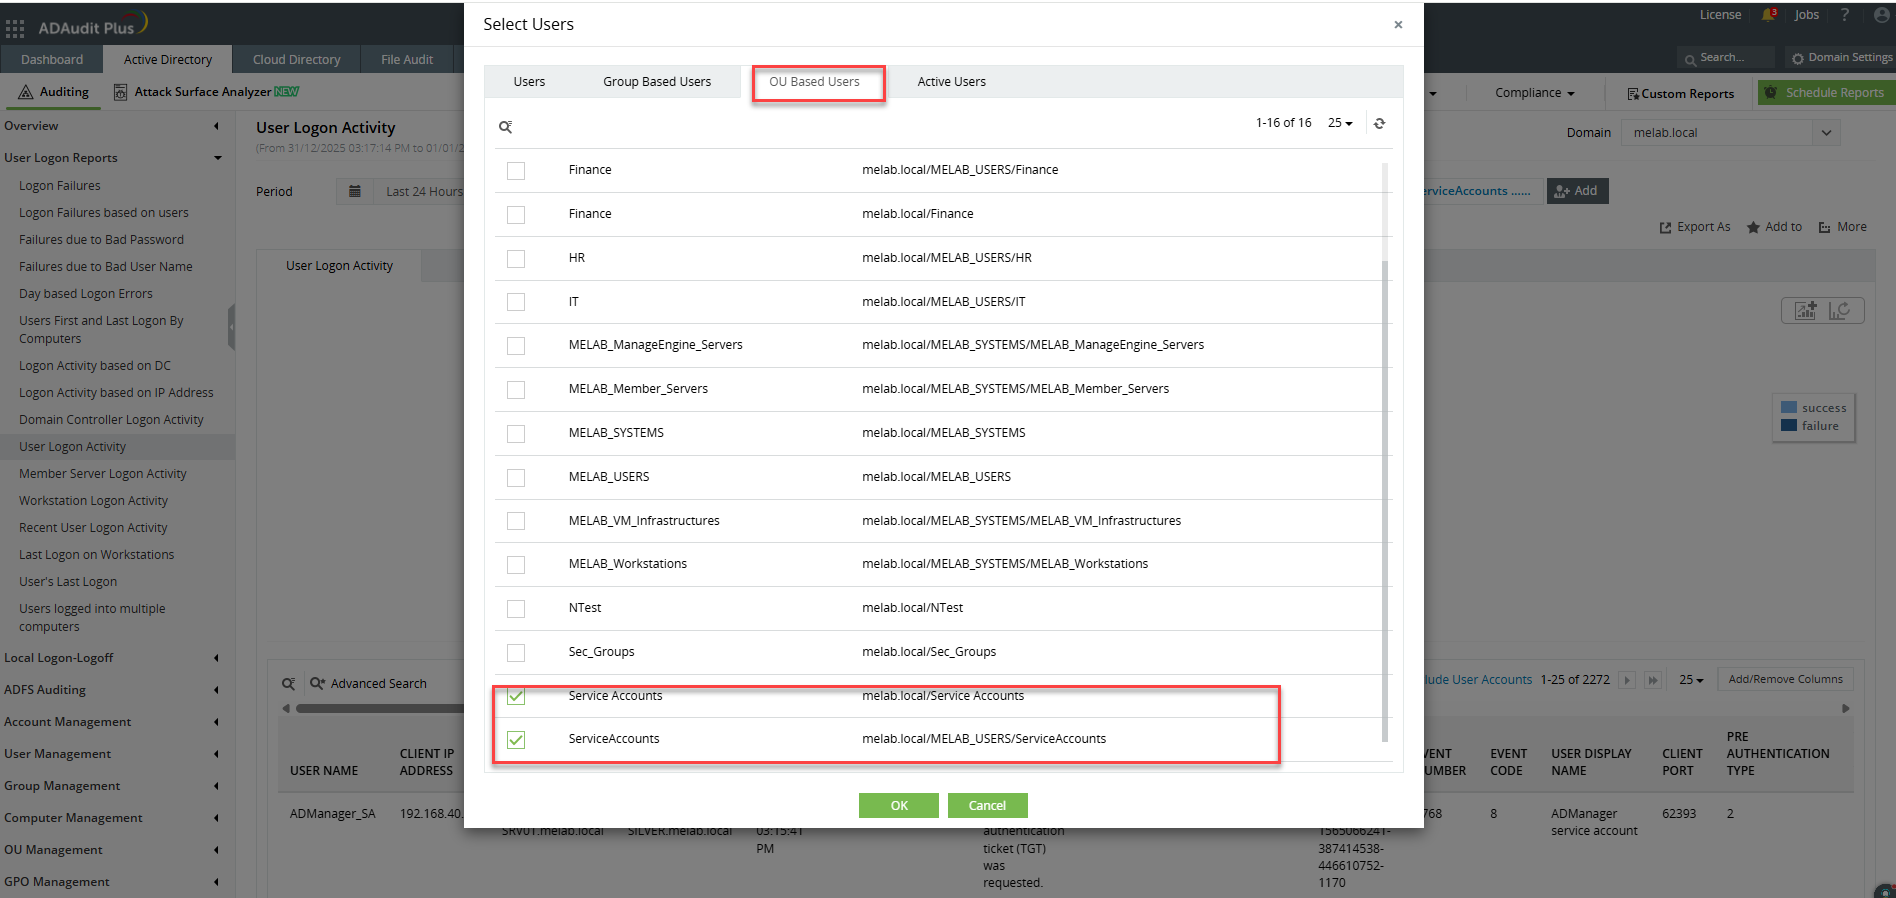Click the Domain Settings gear icon
The width and height of the screenshot is (1896, 898).
[1798, 58]
